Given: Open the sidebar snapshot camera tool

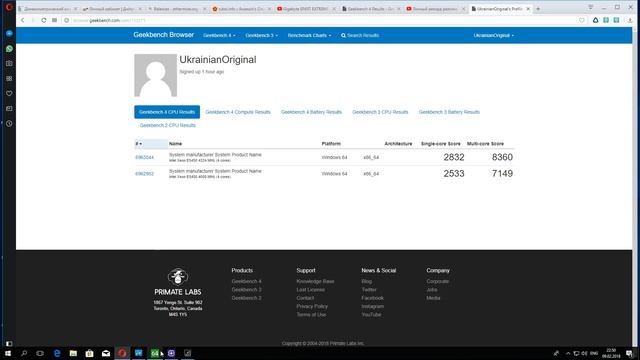Looking at the screenshot, I should pos(9,63).
